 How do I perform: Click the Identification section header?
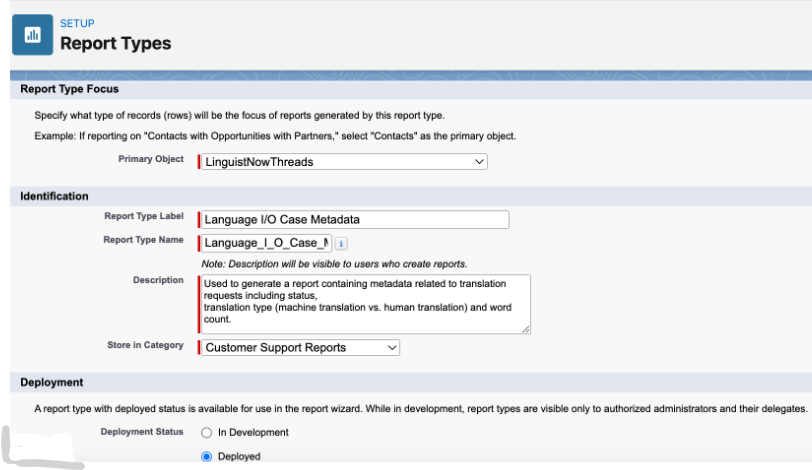(x=54, y=196)
